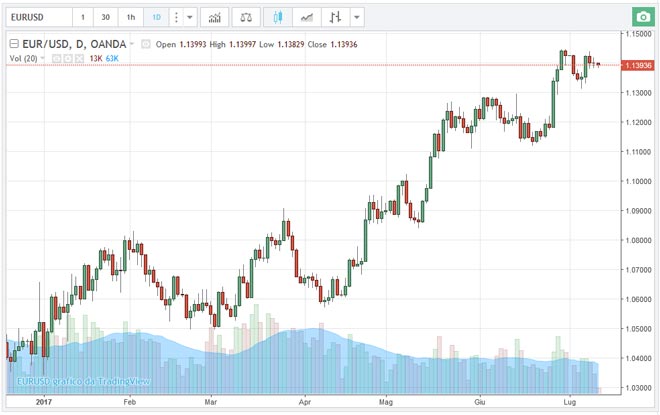
Task: Open the chart style dropdown arrow
Action: click(358, 18)
